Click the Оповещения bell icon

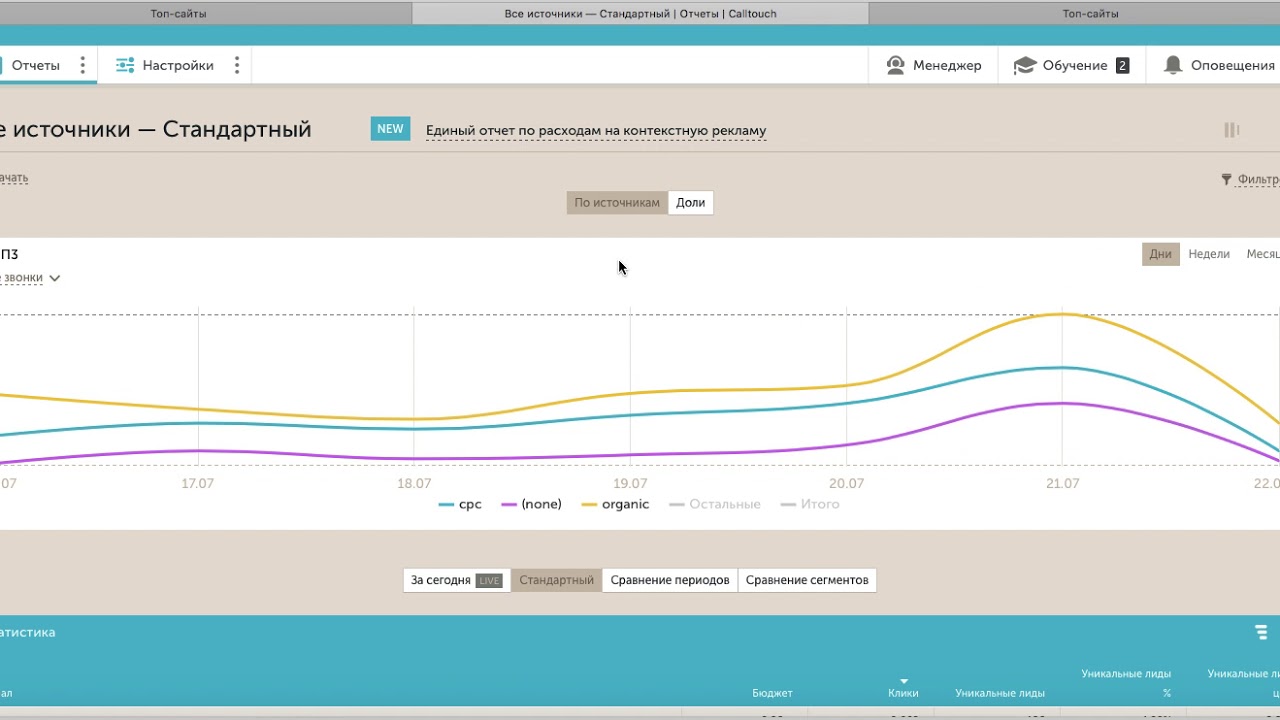tap(1173, 65)
